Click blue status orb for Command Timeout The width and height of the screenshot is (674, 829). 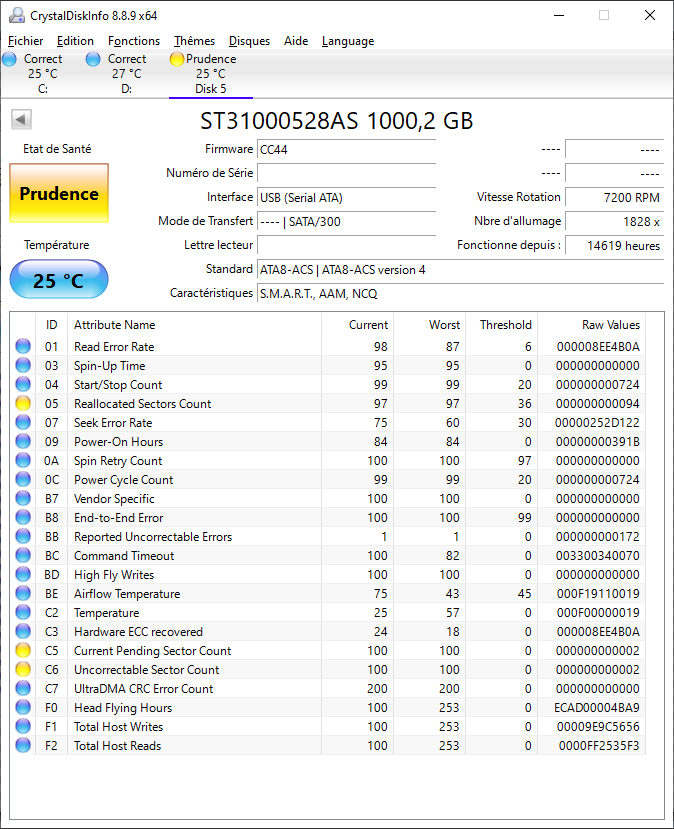pyautogui.click(x=23, y=556)
